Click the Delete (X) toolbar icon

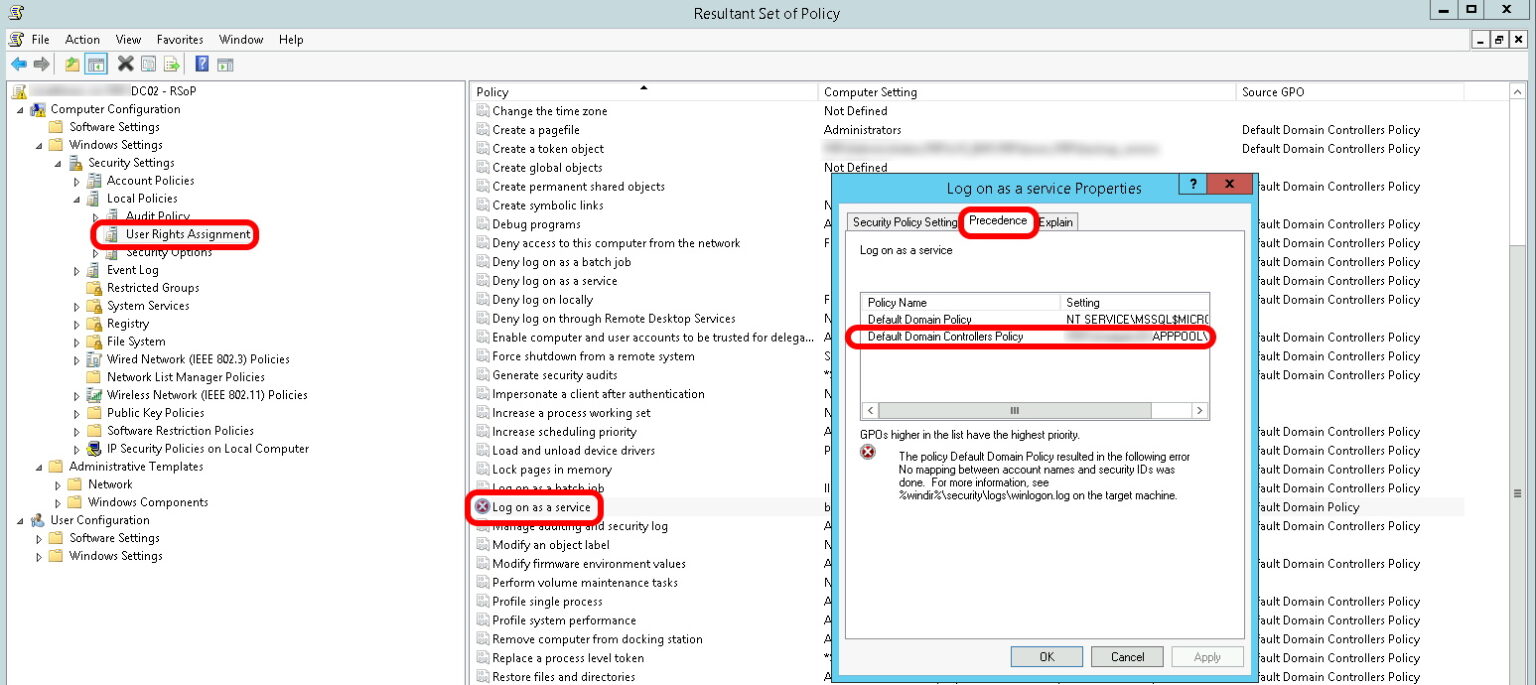124,63
